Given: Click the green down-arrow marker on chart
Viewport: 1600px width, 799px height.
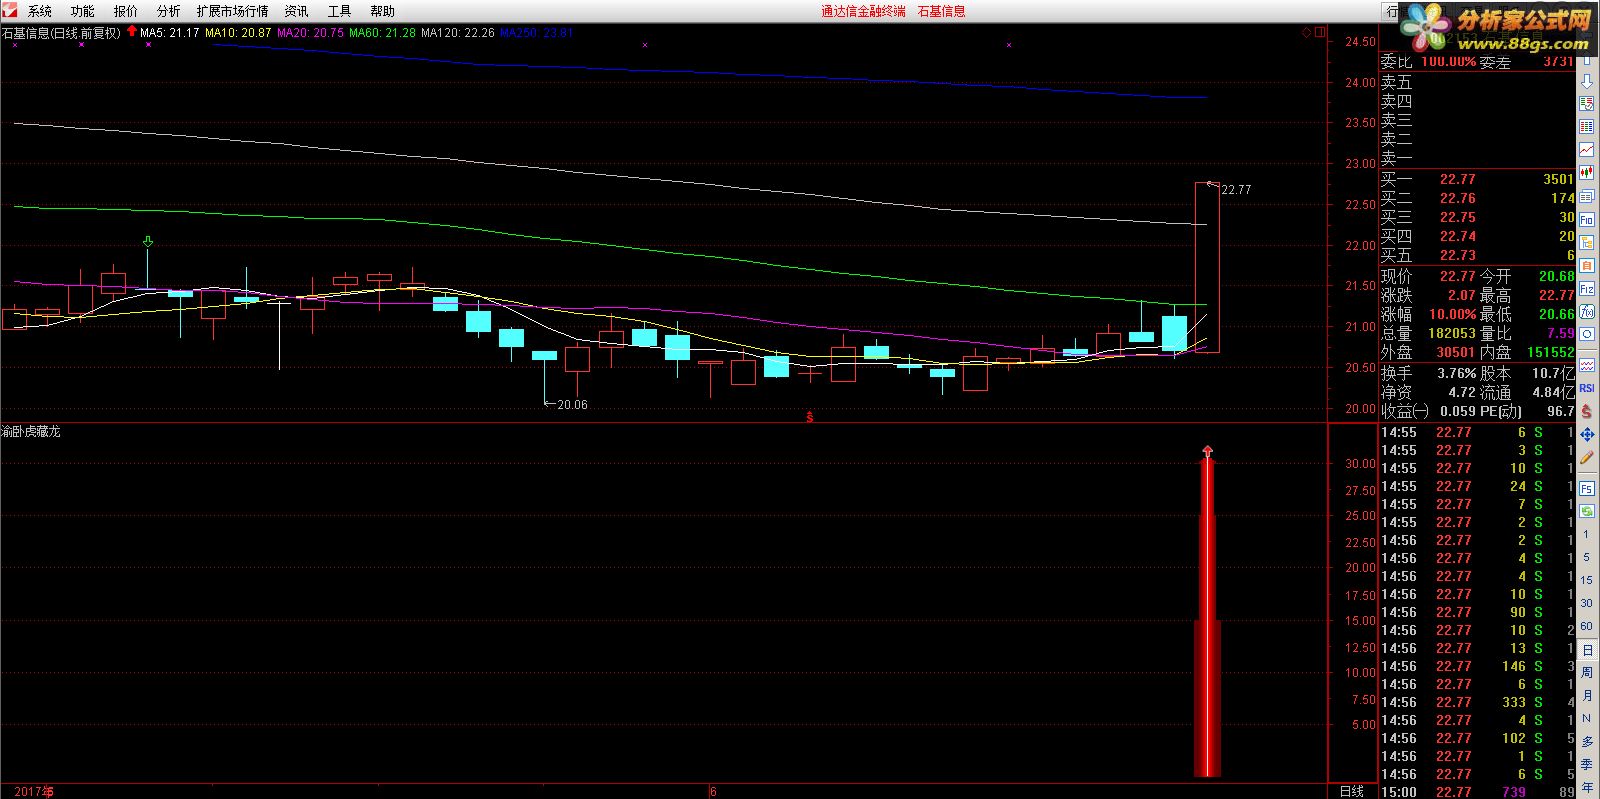Looking at the screenshot, I should [x=148, y=241].
